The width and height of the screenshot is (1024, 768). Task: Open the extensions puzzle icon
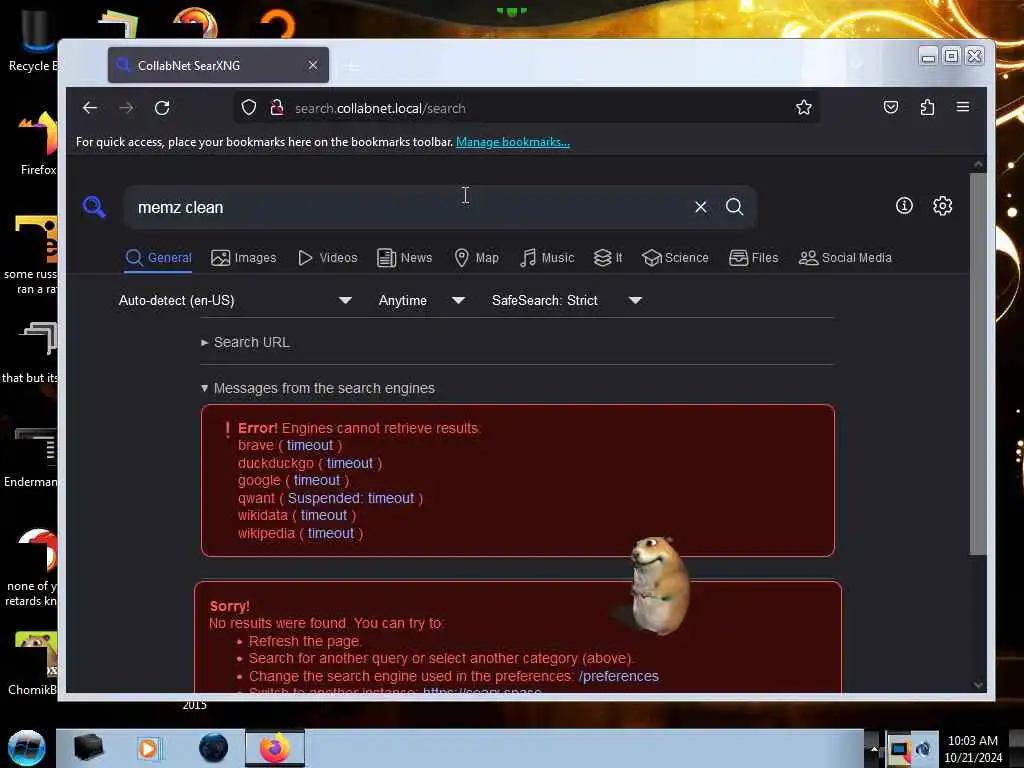click(x=927, y=107)
